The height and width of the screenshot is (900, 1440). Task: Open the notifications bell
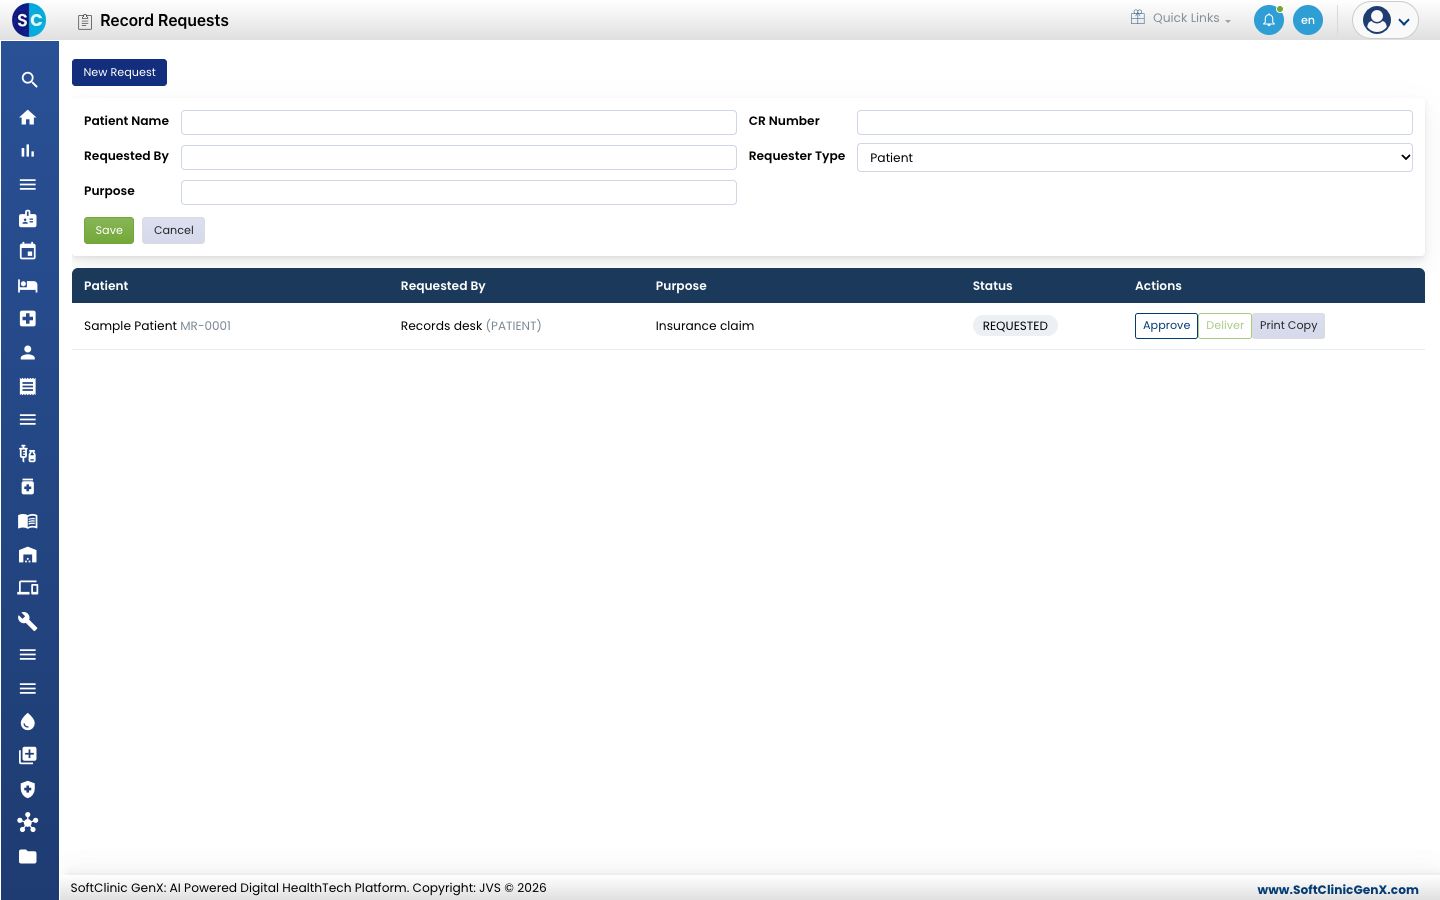coord(1269,20)
